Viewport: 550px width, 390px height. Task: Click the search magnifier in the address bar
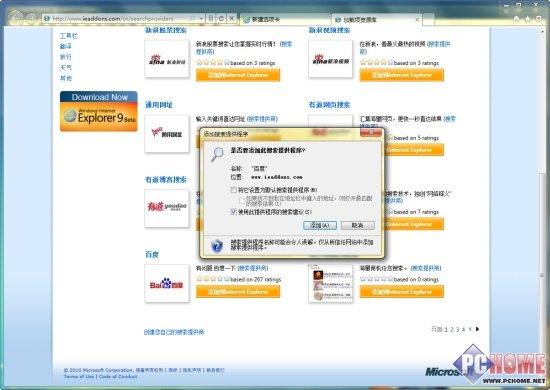pyautogui.click(x=192, y=18)
